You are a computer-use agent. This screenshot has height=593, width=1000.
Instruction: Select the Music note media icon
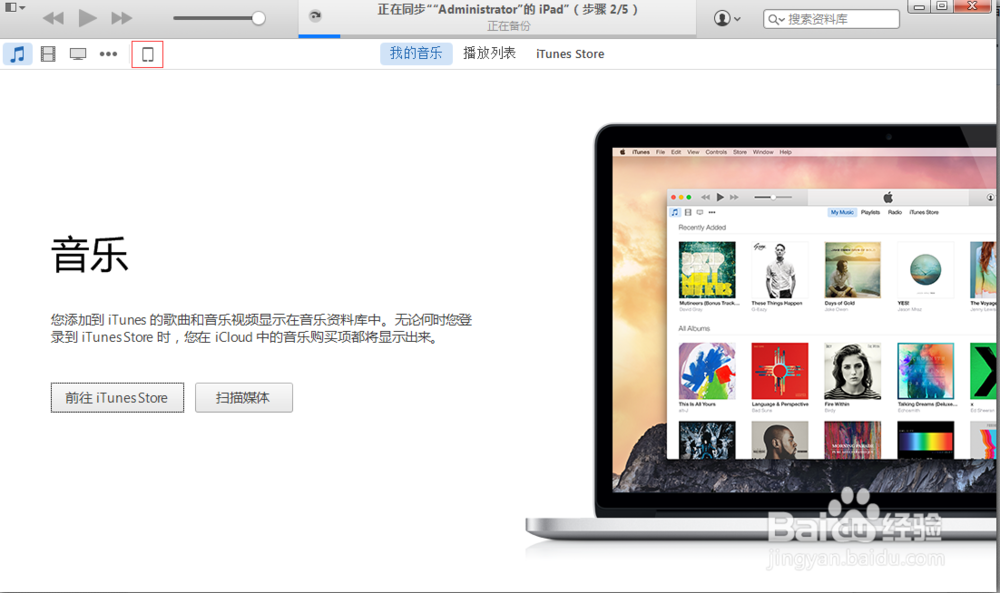(x=17, y=54)
